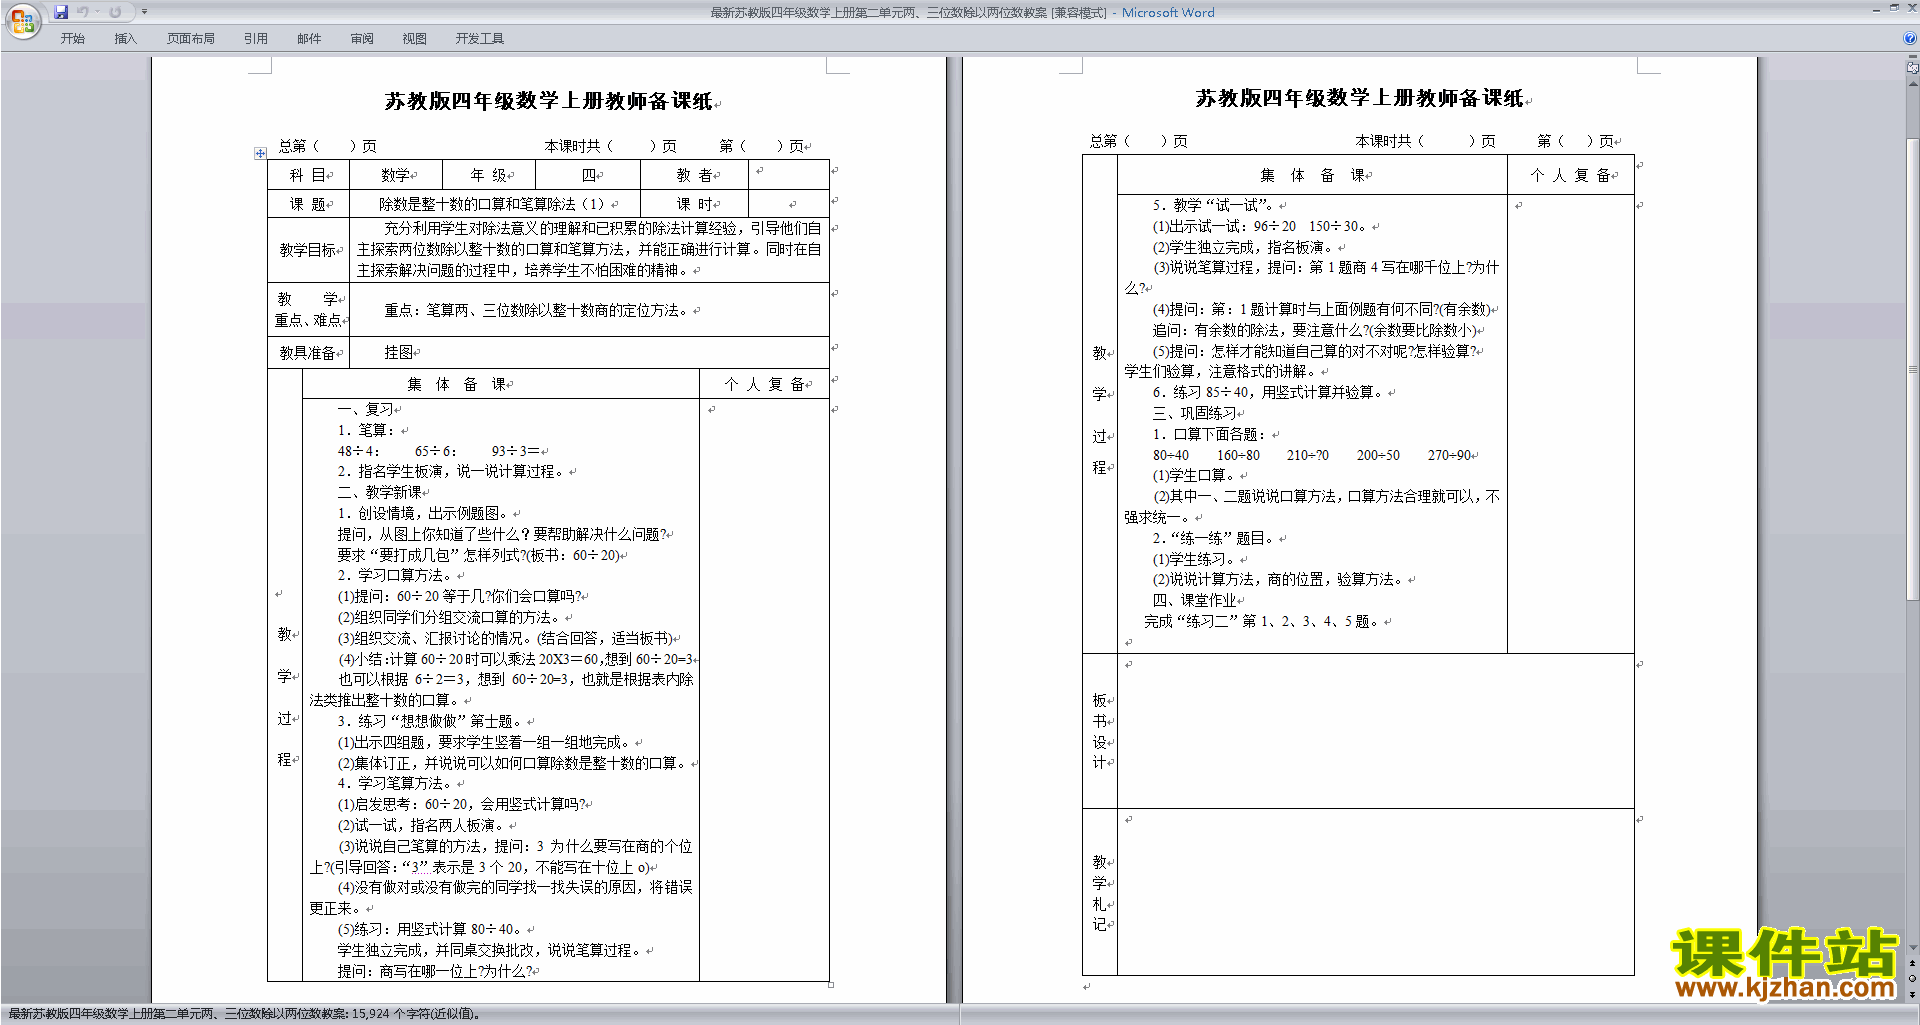Click the 数学 cell
Image resolution: width=1920 pixels, height=1025 pixels.
point(396,175)
